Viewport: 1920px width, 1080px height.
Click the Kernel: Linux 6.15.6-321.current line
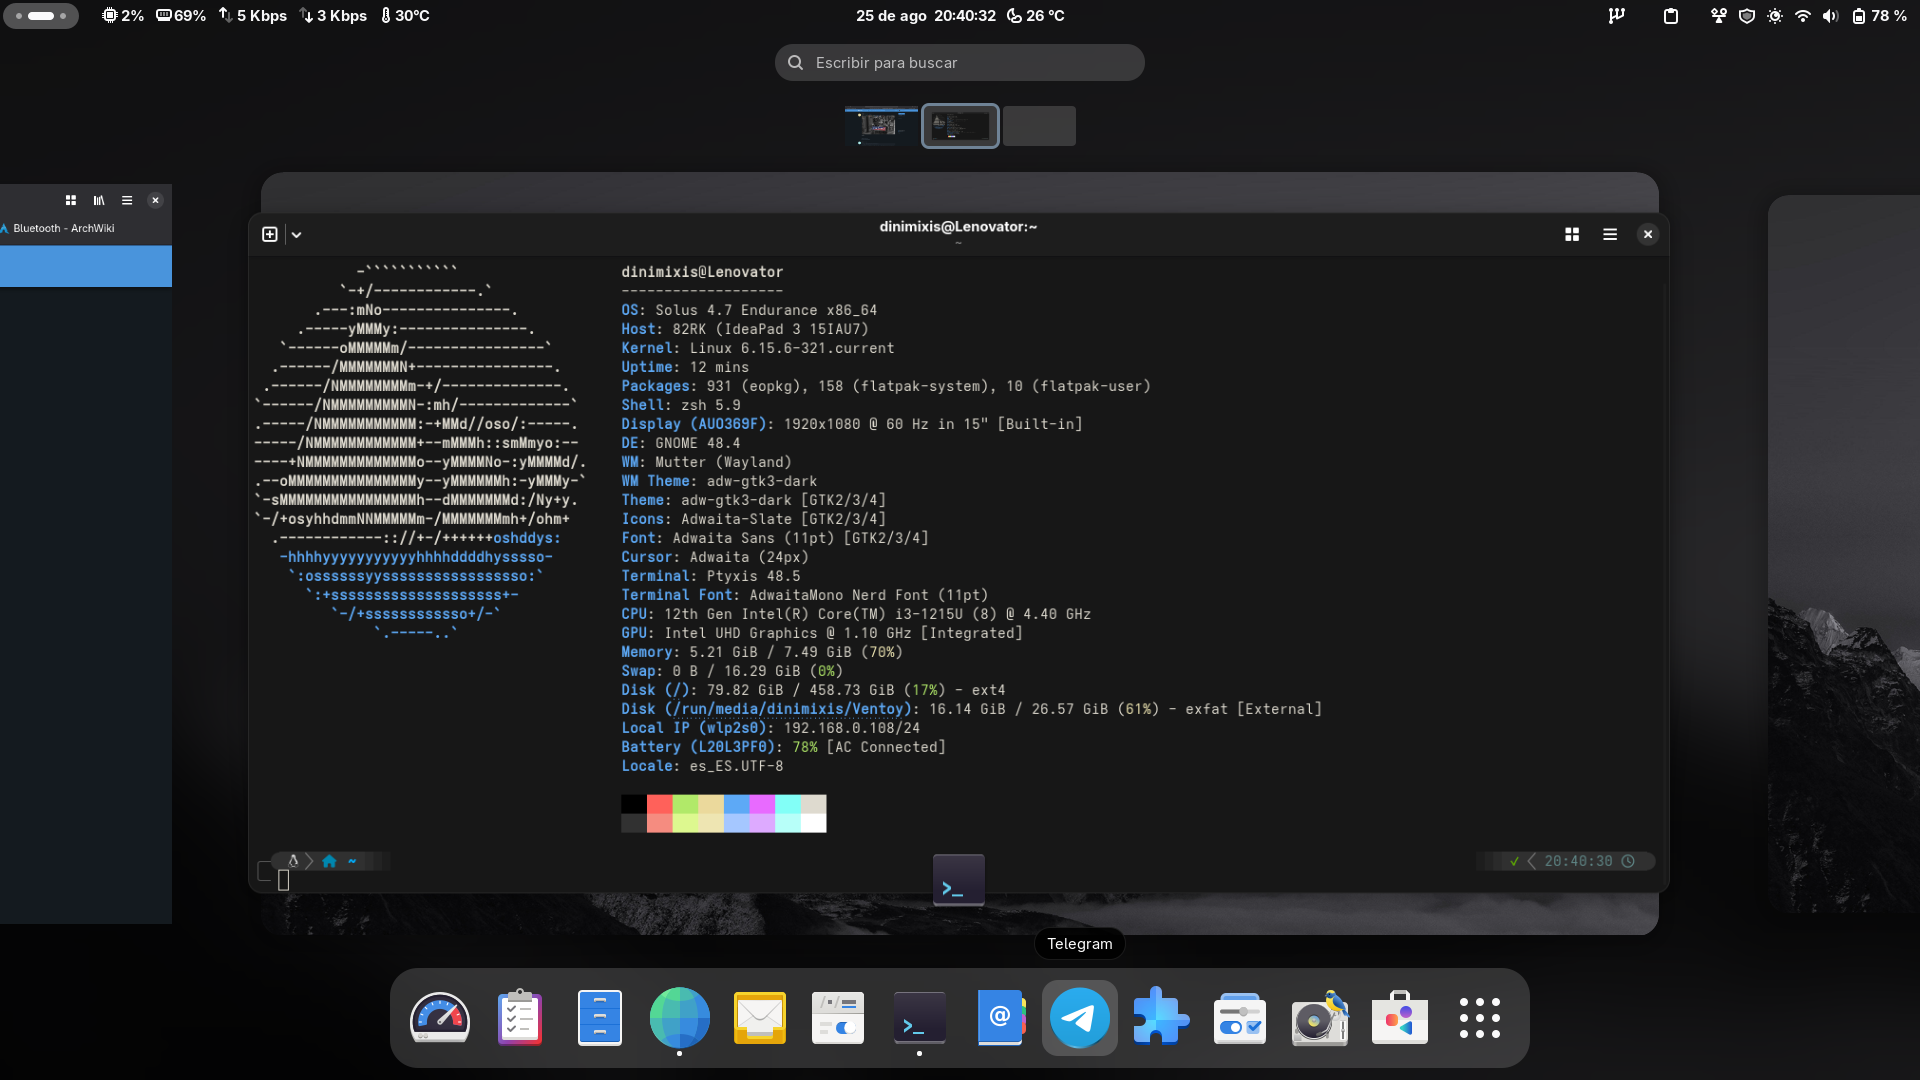(758, 348)
